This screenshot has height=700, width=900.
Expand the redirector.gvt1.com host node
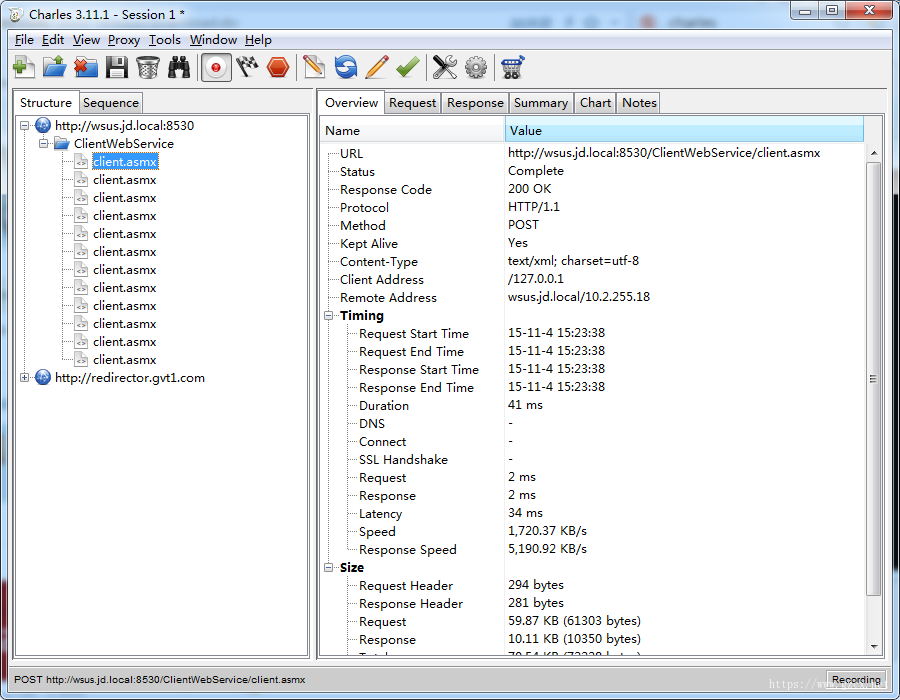click(25, 378)
